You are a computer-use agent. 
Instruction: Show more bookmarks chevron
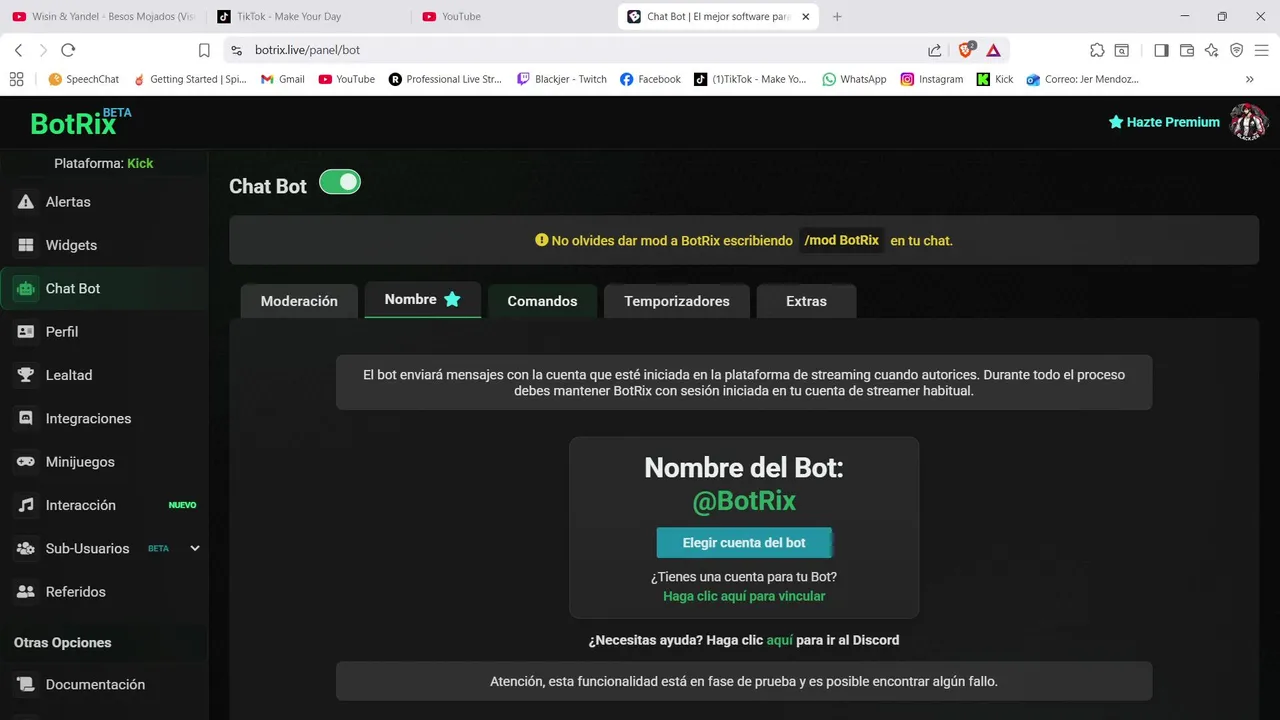1249,79
